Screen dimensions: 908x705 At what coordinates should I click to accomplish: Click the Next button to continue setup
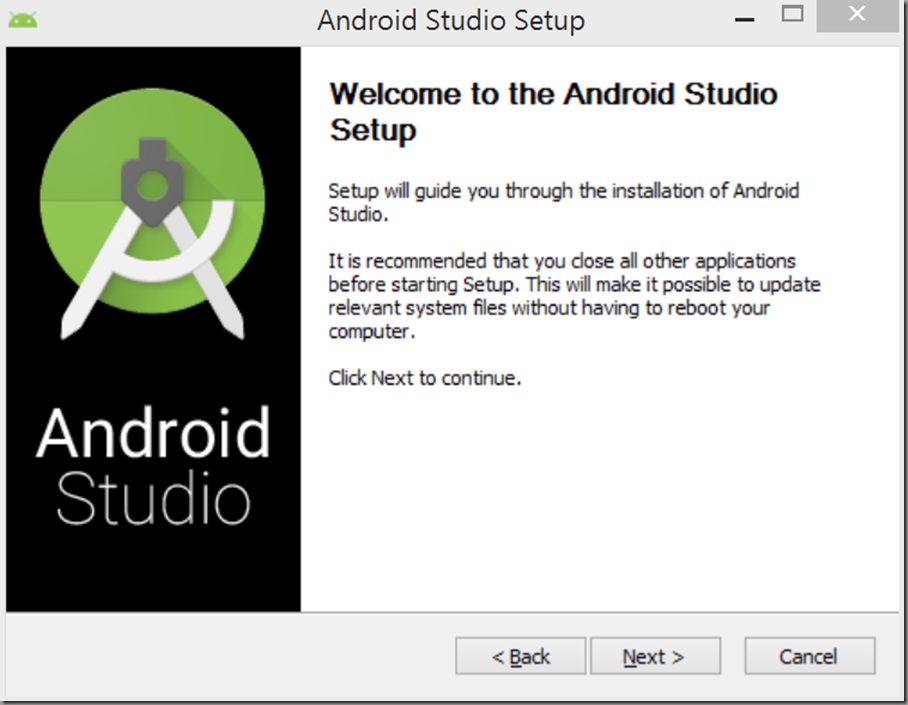click(655, 656)
